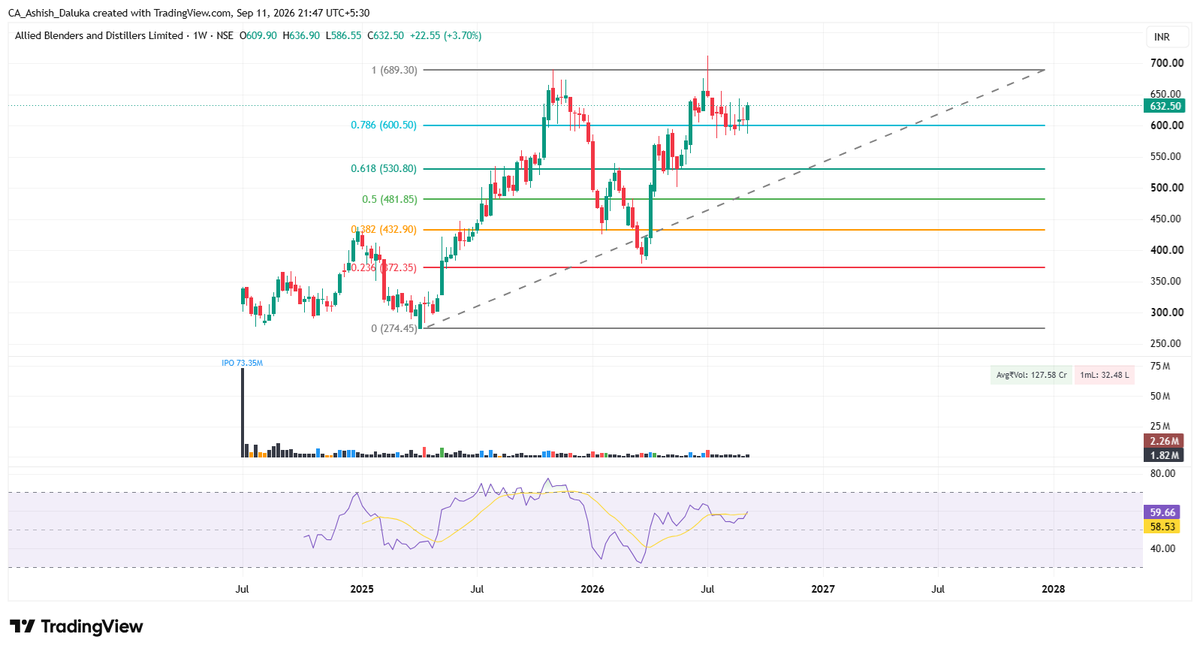This screenshot has height=652, width=1200.
Task: Click the 350.00 price axis label
Action: coord(1165,282)
